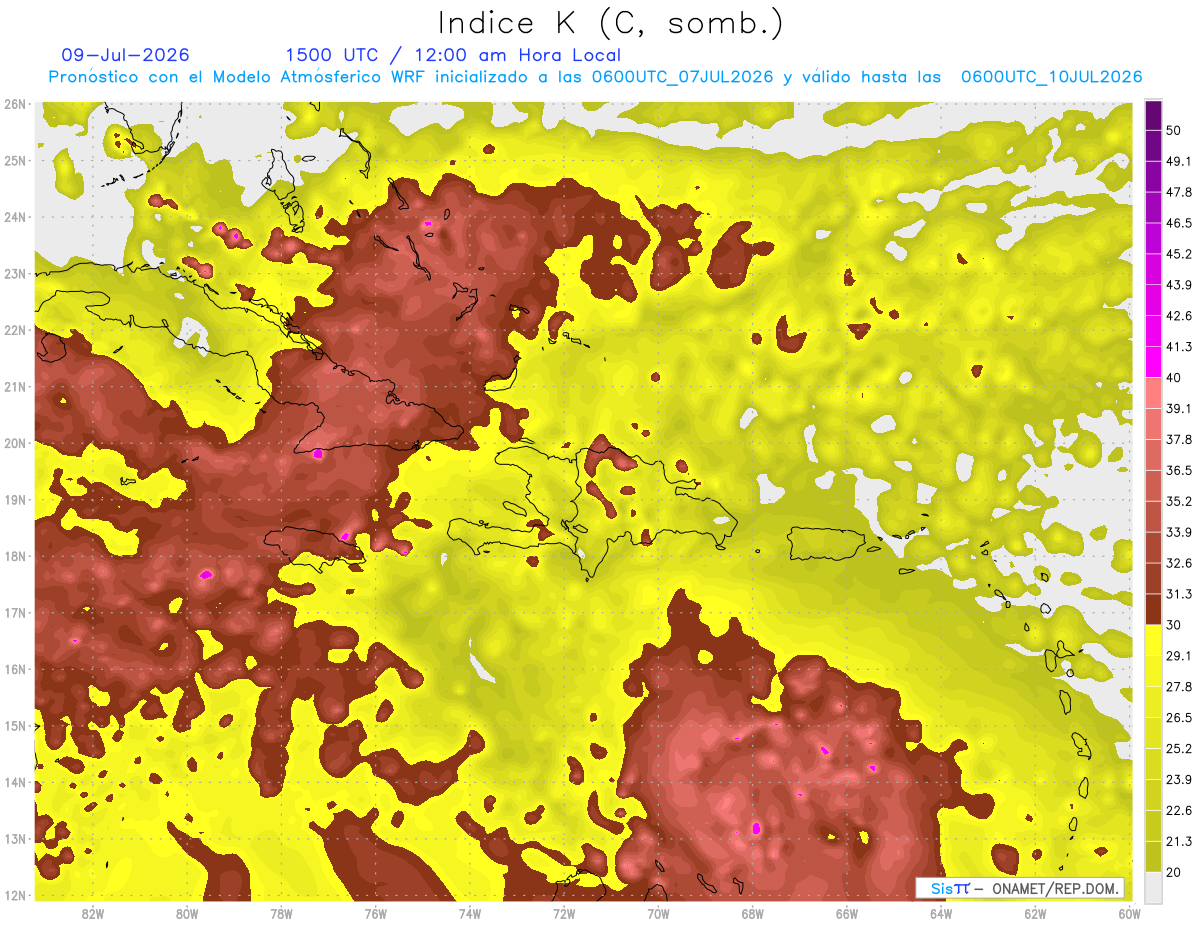Click the 72W longitude label
The width and height of the screenshot is (1200, 927).
tap(564, 913)
